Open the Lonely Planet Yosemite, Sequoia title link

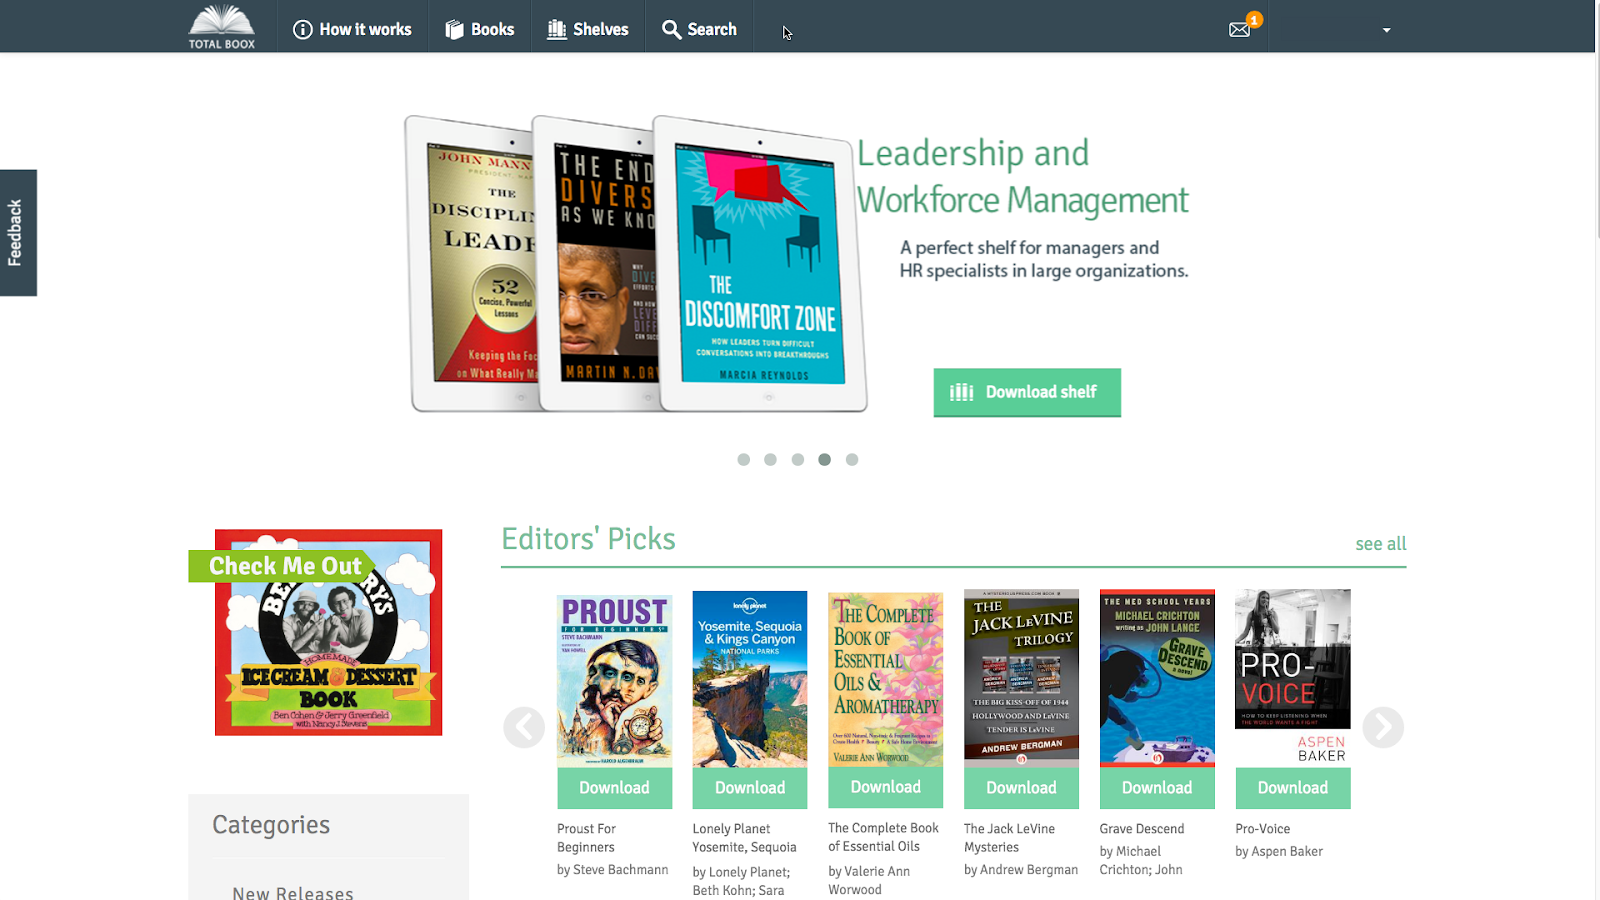745,838
